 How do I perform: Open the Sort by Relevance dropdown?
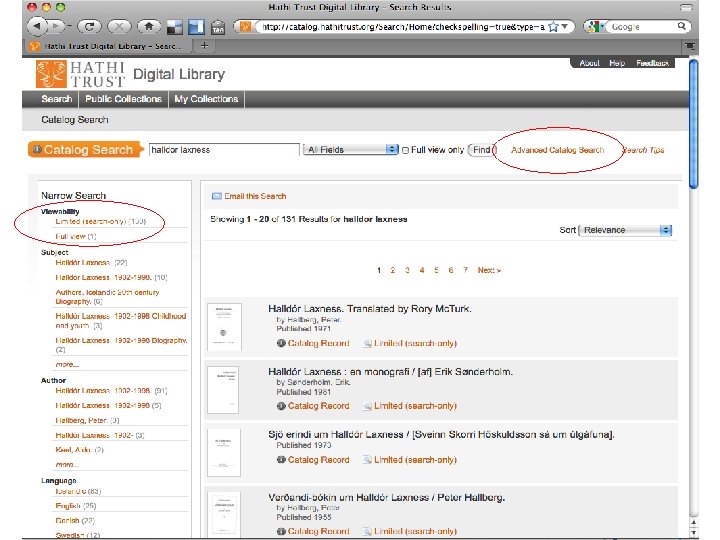pyautogui.click(x=625, y=230)
